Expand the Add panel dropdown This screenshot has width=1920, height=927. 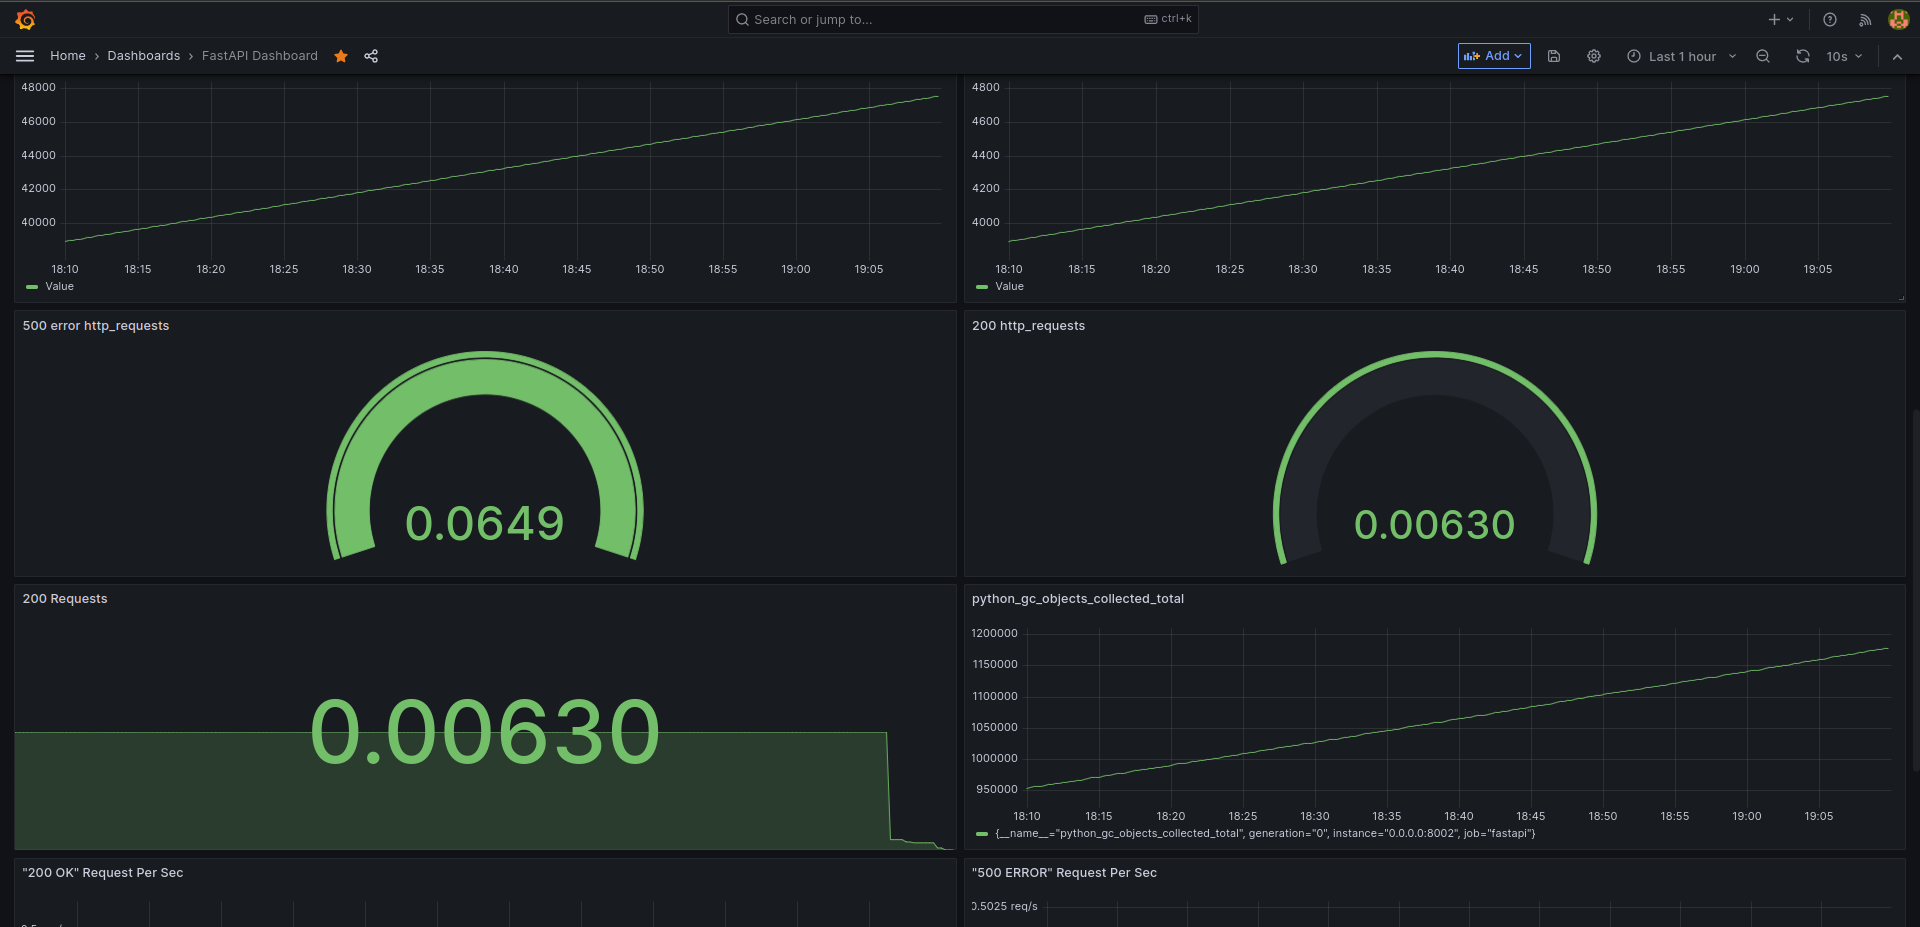click(x=1494, y=56)
